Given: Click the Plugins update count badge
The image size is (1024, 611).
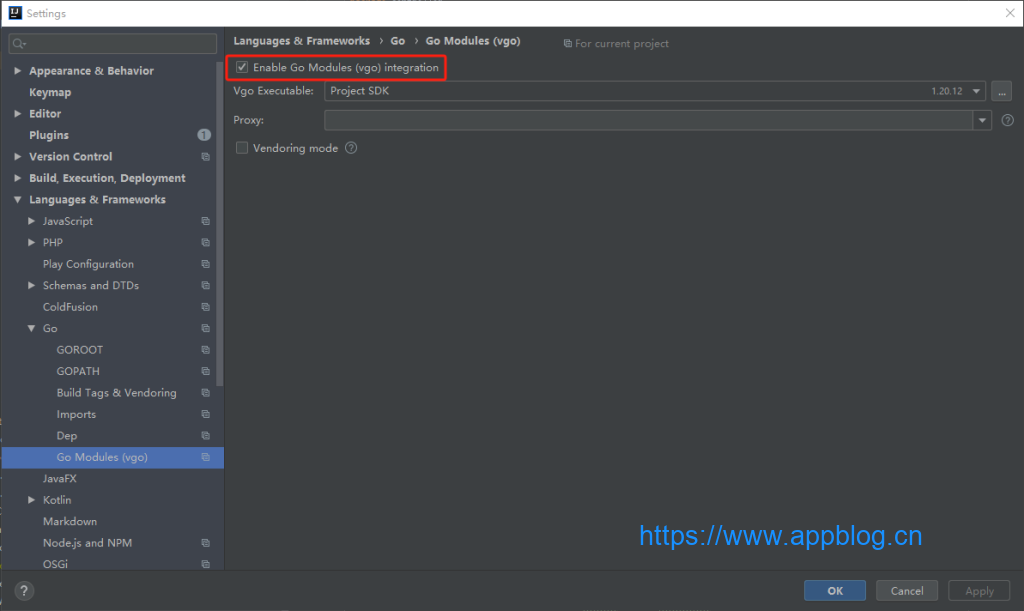Looking at the screenshot, I should coord(204,135).
